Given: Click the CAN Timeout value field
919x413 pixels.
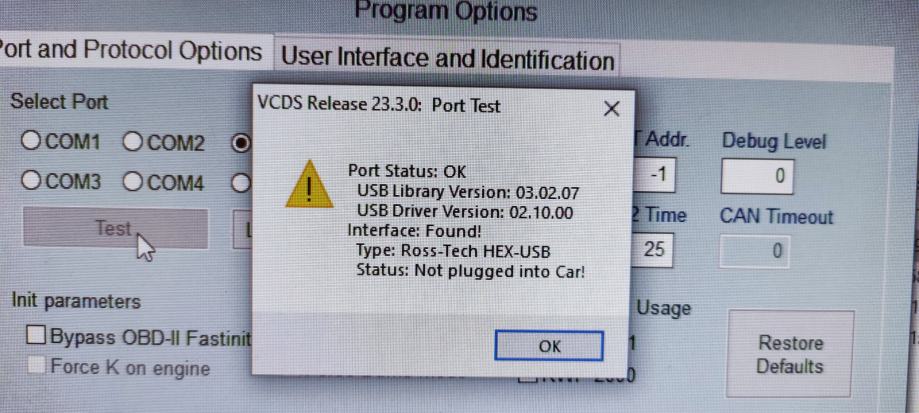Looking at the screenshot, I should click(756, 251).
